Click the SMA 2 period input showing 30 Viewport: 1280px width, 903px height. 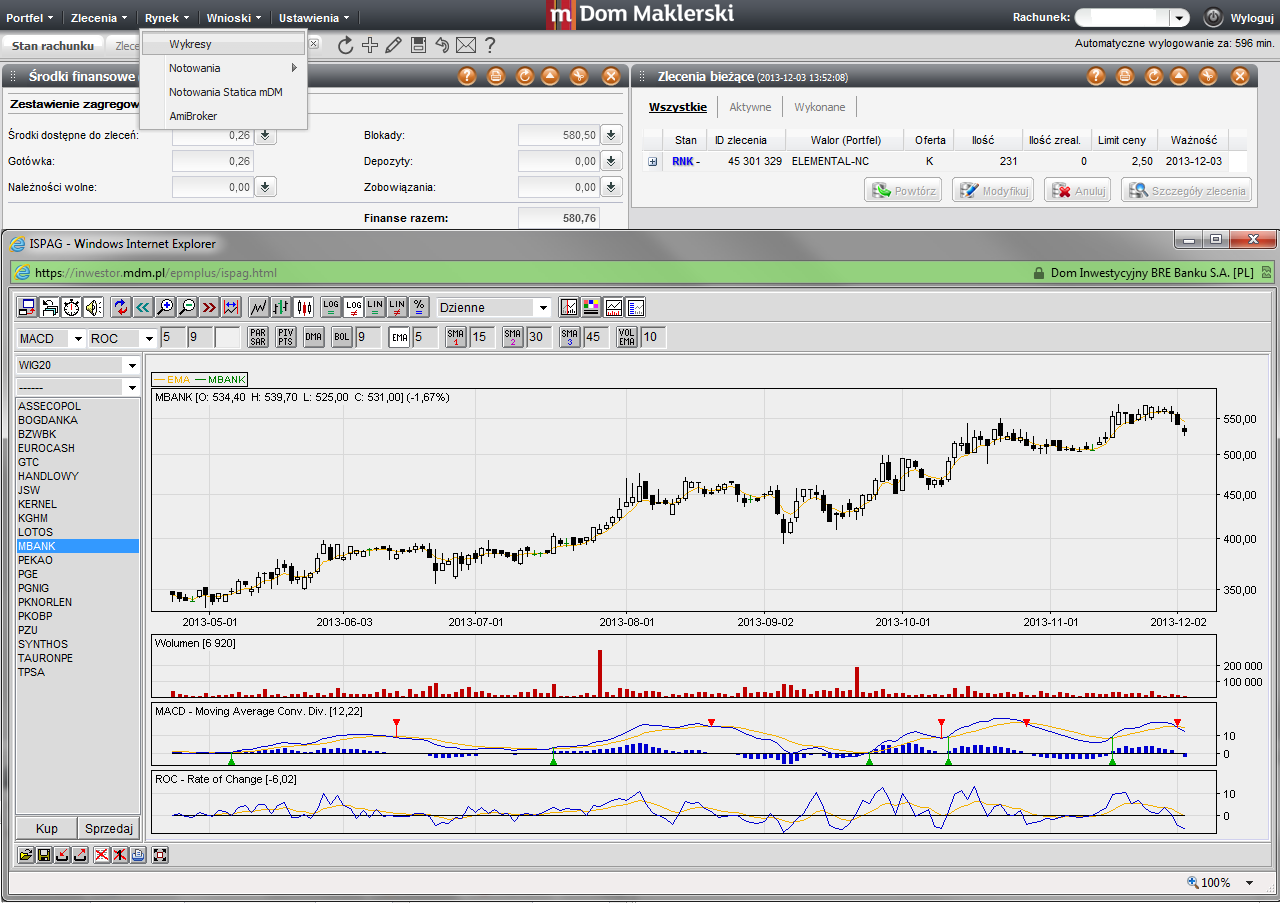[x=539, y=337]
